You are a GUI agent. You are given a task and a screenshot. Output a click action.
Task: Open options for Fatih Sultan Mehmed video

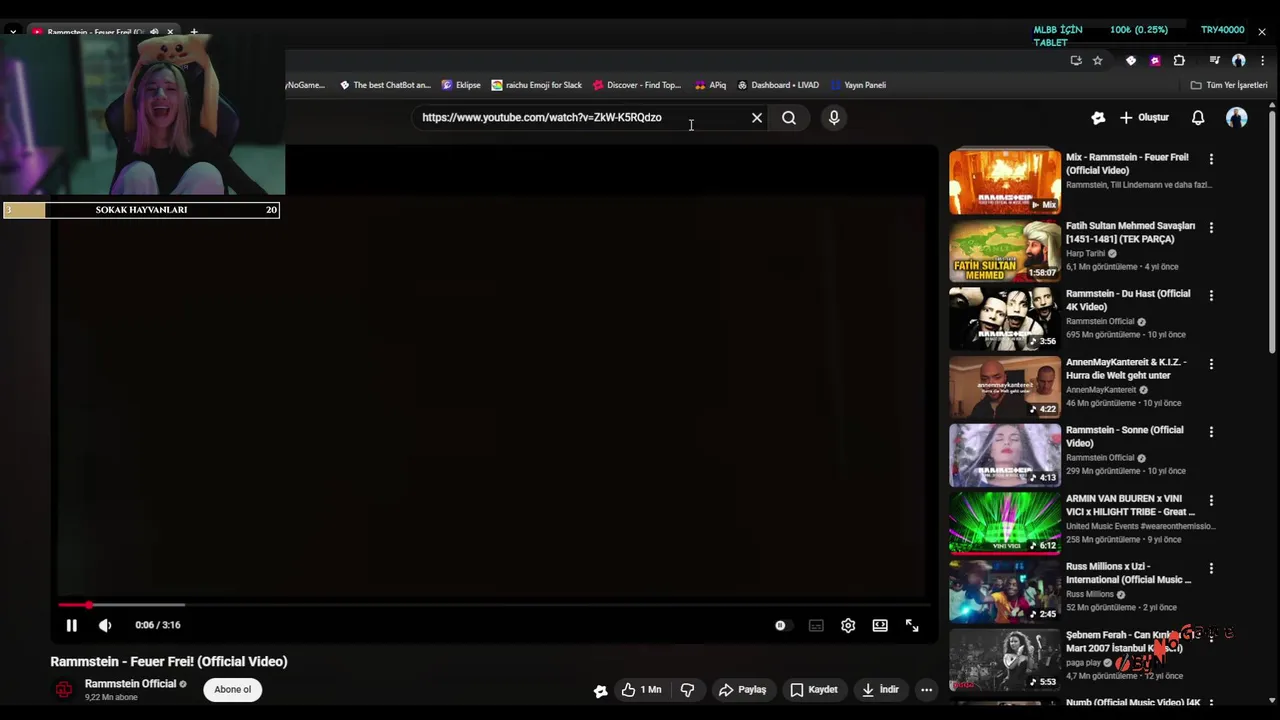coord(1211,228)
